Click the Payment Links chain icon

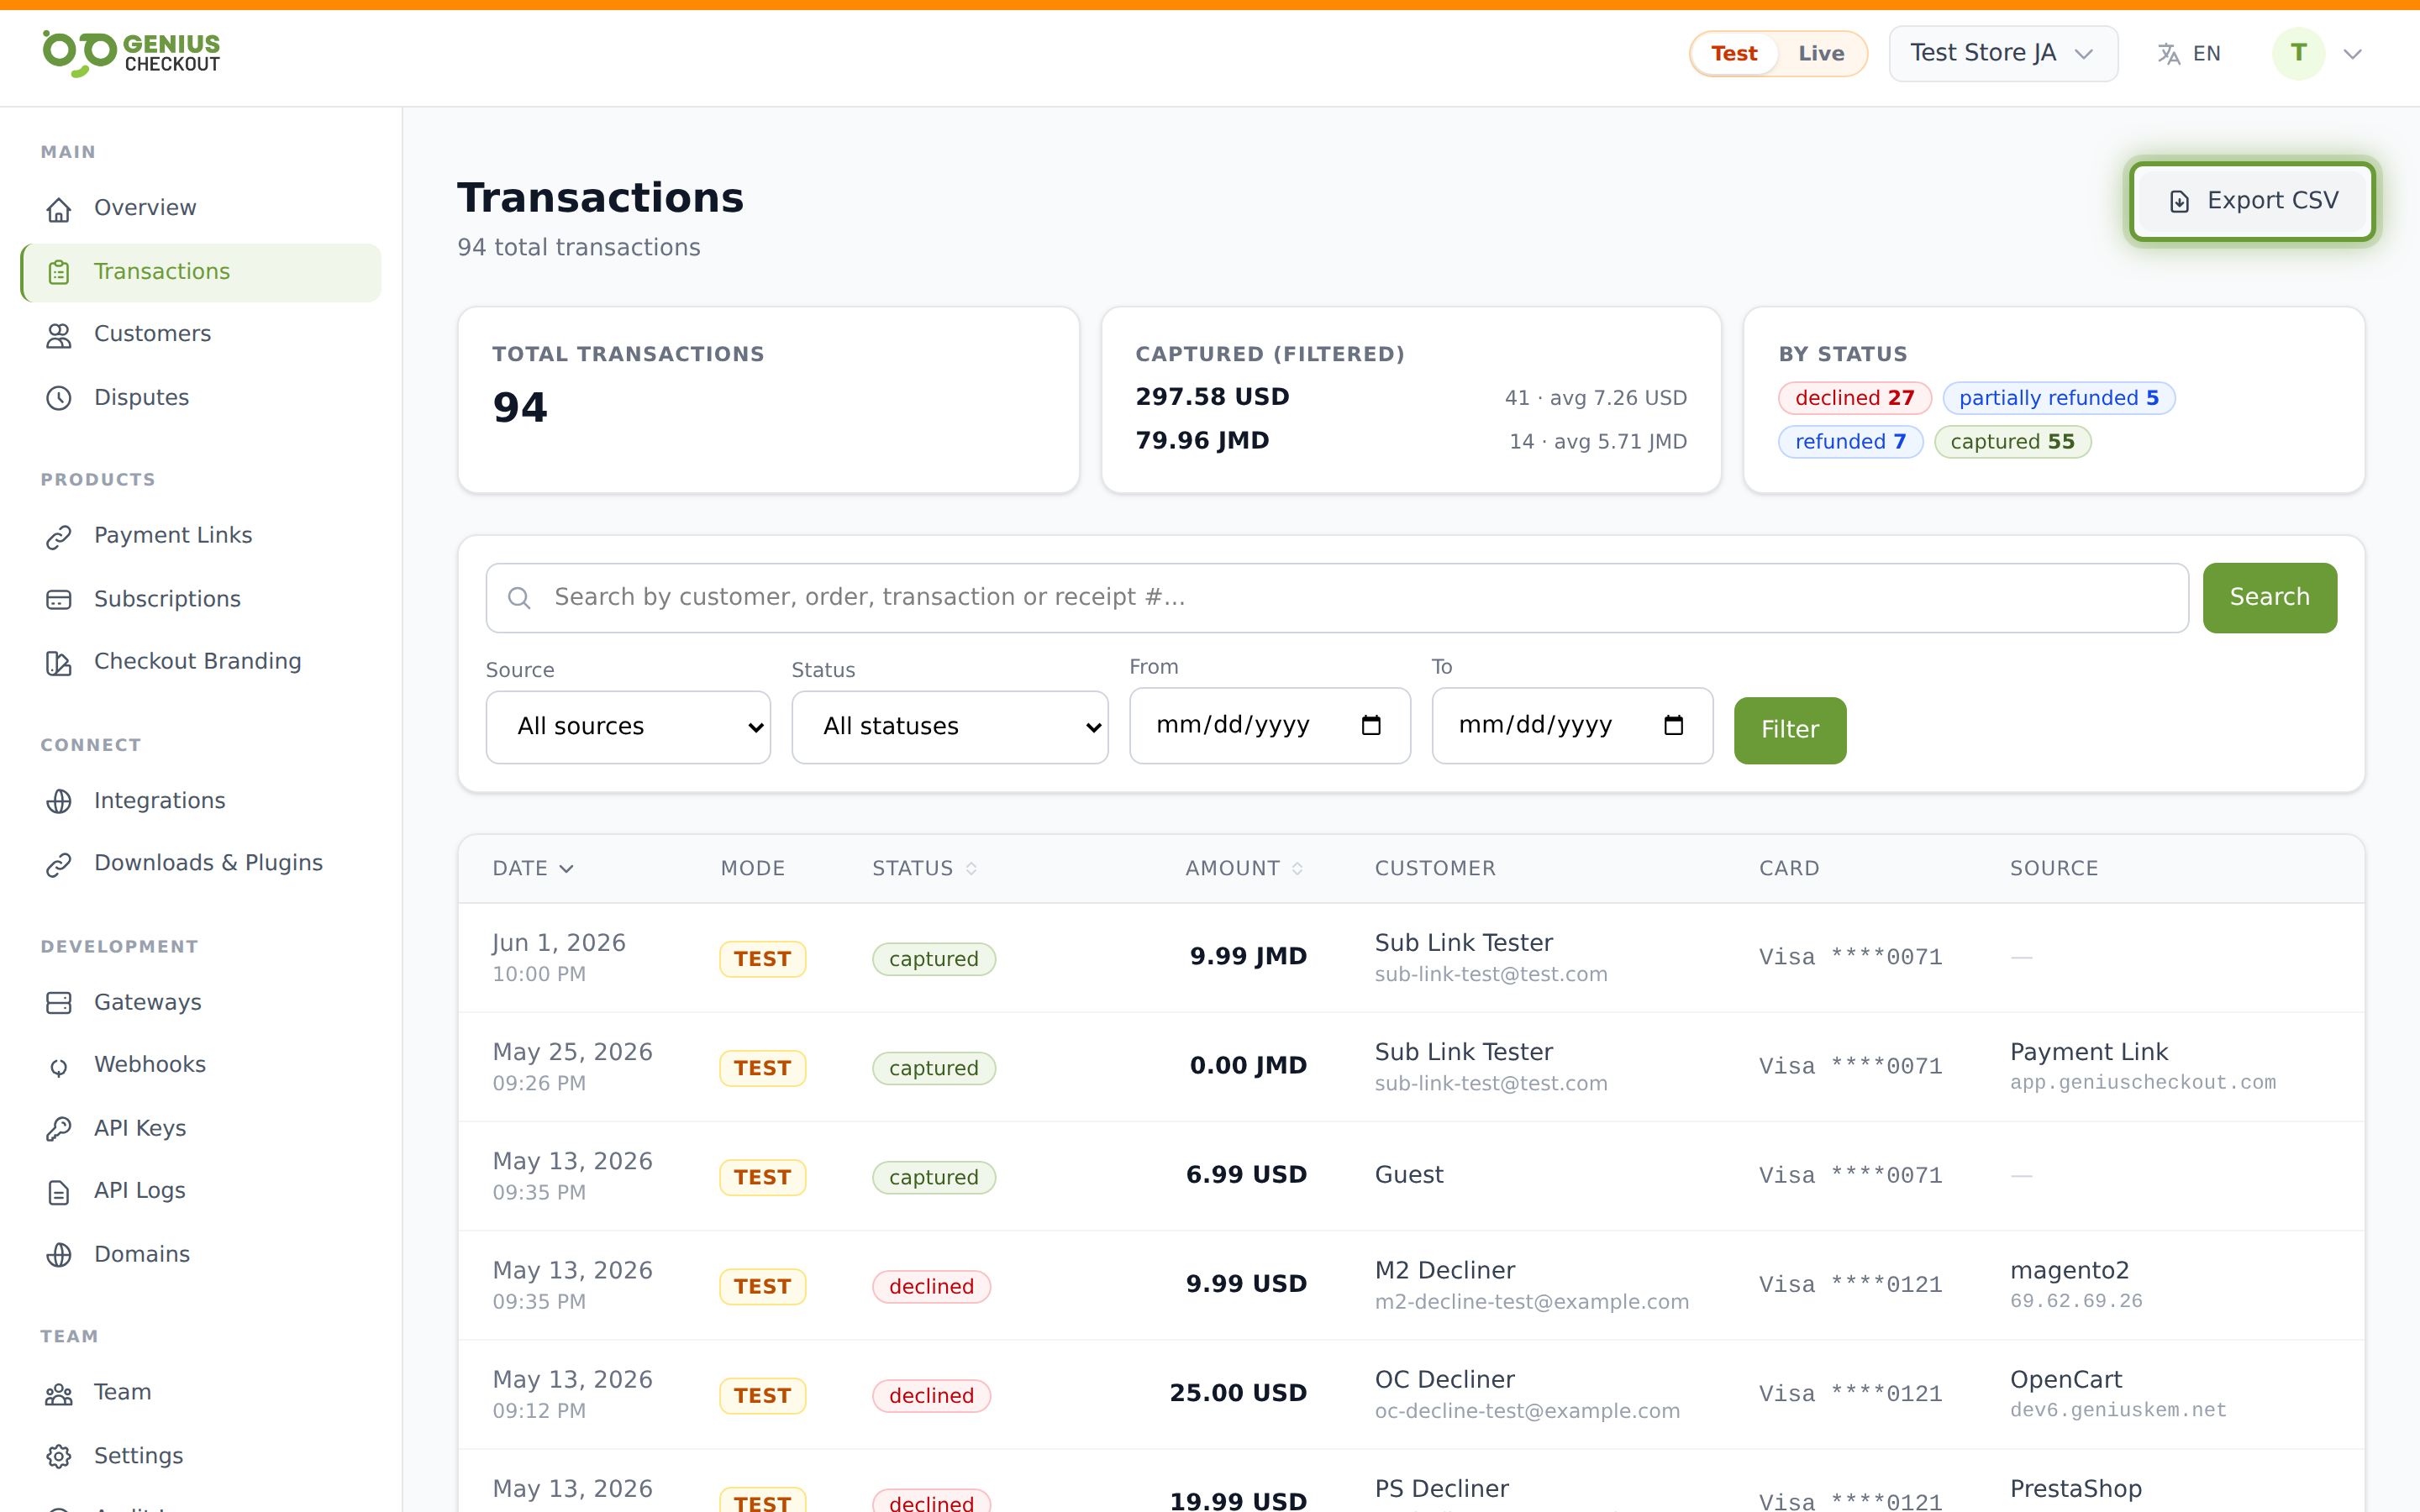click(x=59, y=537)
